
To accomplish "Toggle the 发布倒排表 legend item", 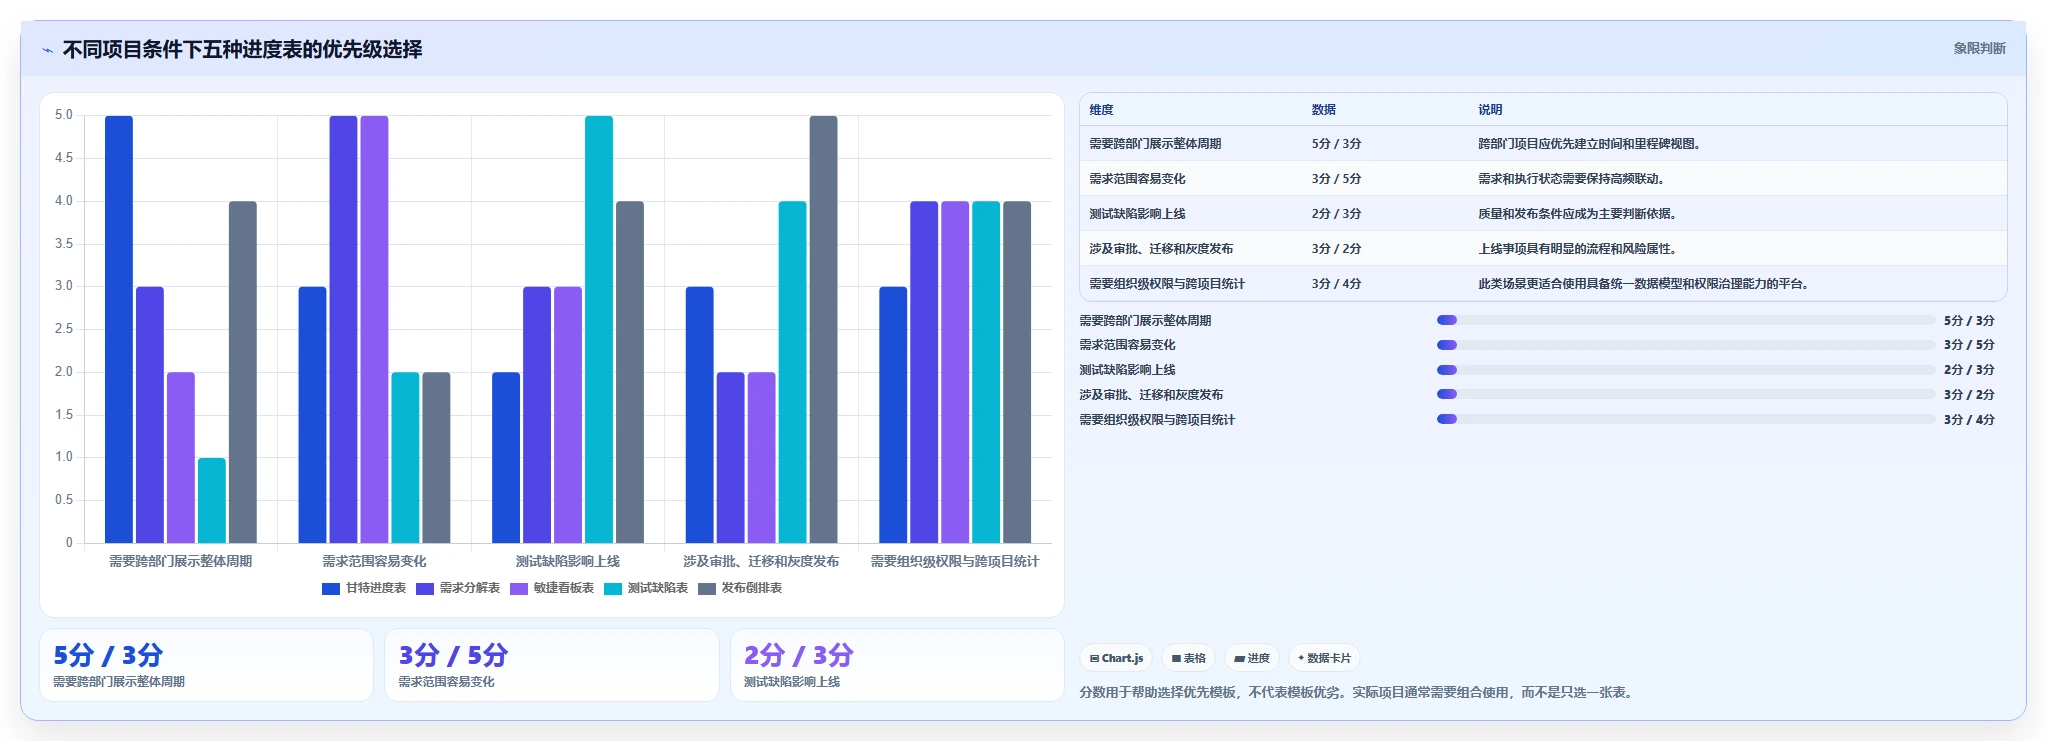I will (740, 589).
